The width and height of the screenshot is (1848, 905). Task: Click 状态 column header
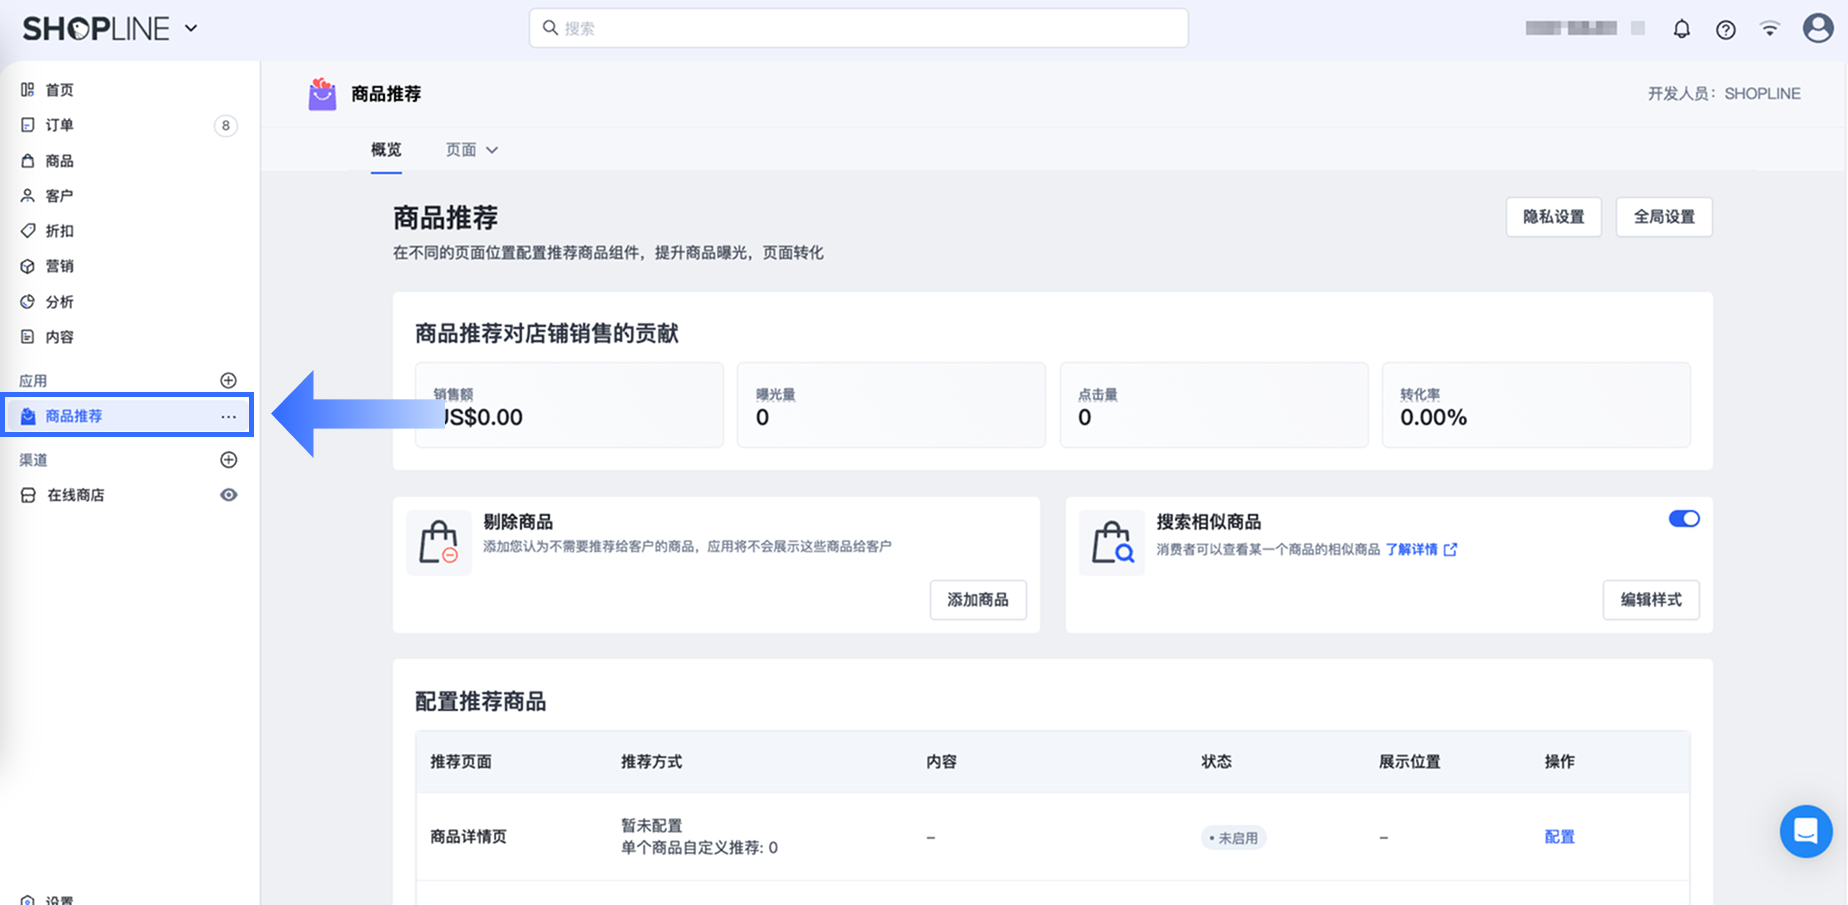[1216, 762]
